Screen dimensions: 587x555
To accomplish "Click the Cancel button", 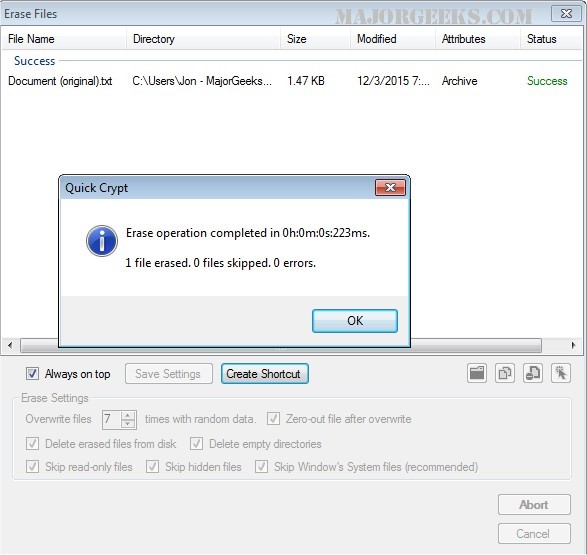I will 534,534.
